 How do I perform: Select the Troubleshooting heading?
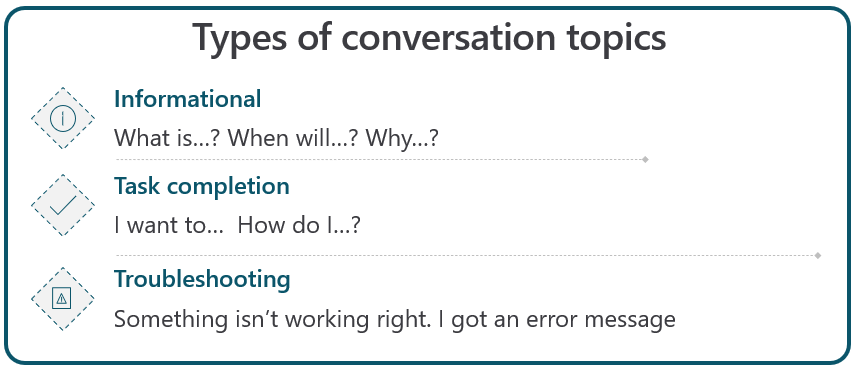(x=202, y=279)
